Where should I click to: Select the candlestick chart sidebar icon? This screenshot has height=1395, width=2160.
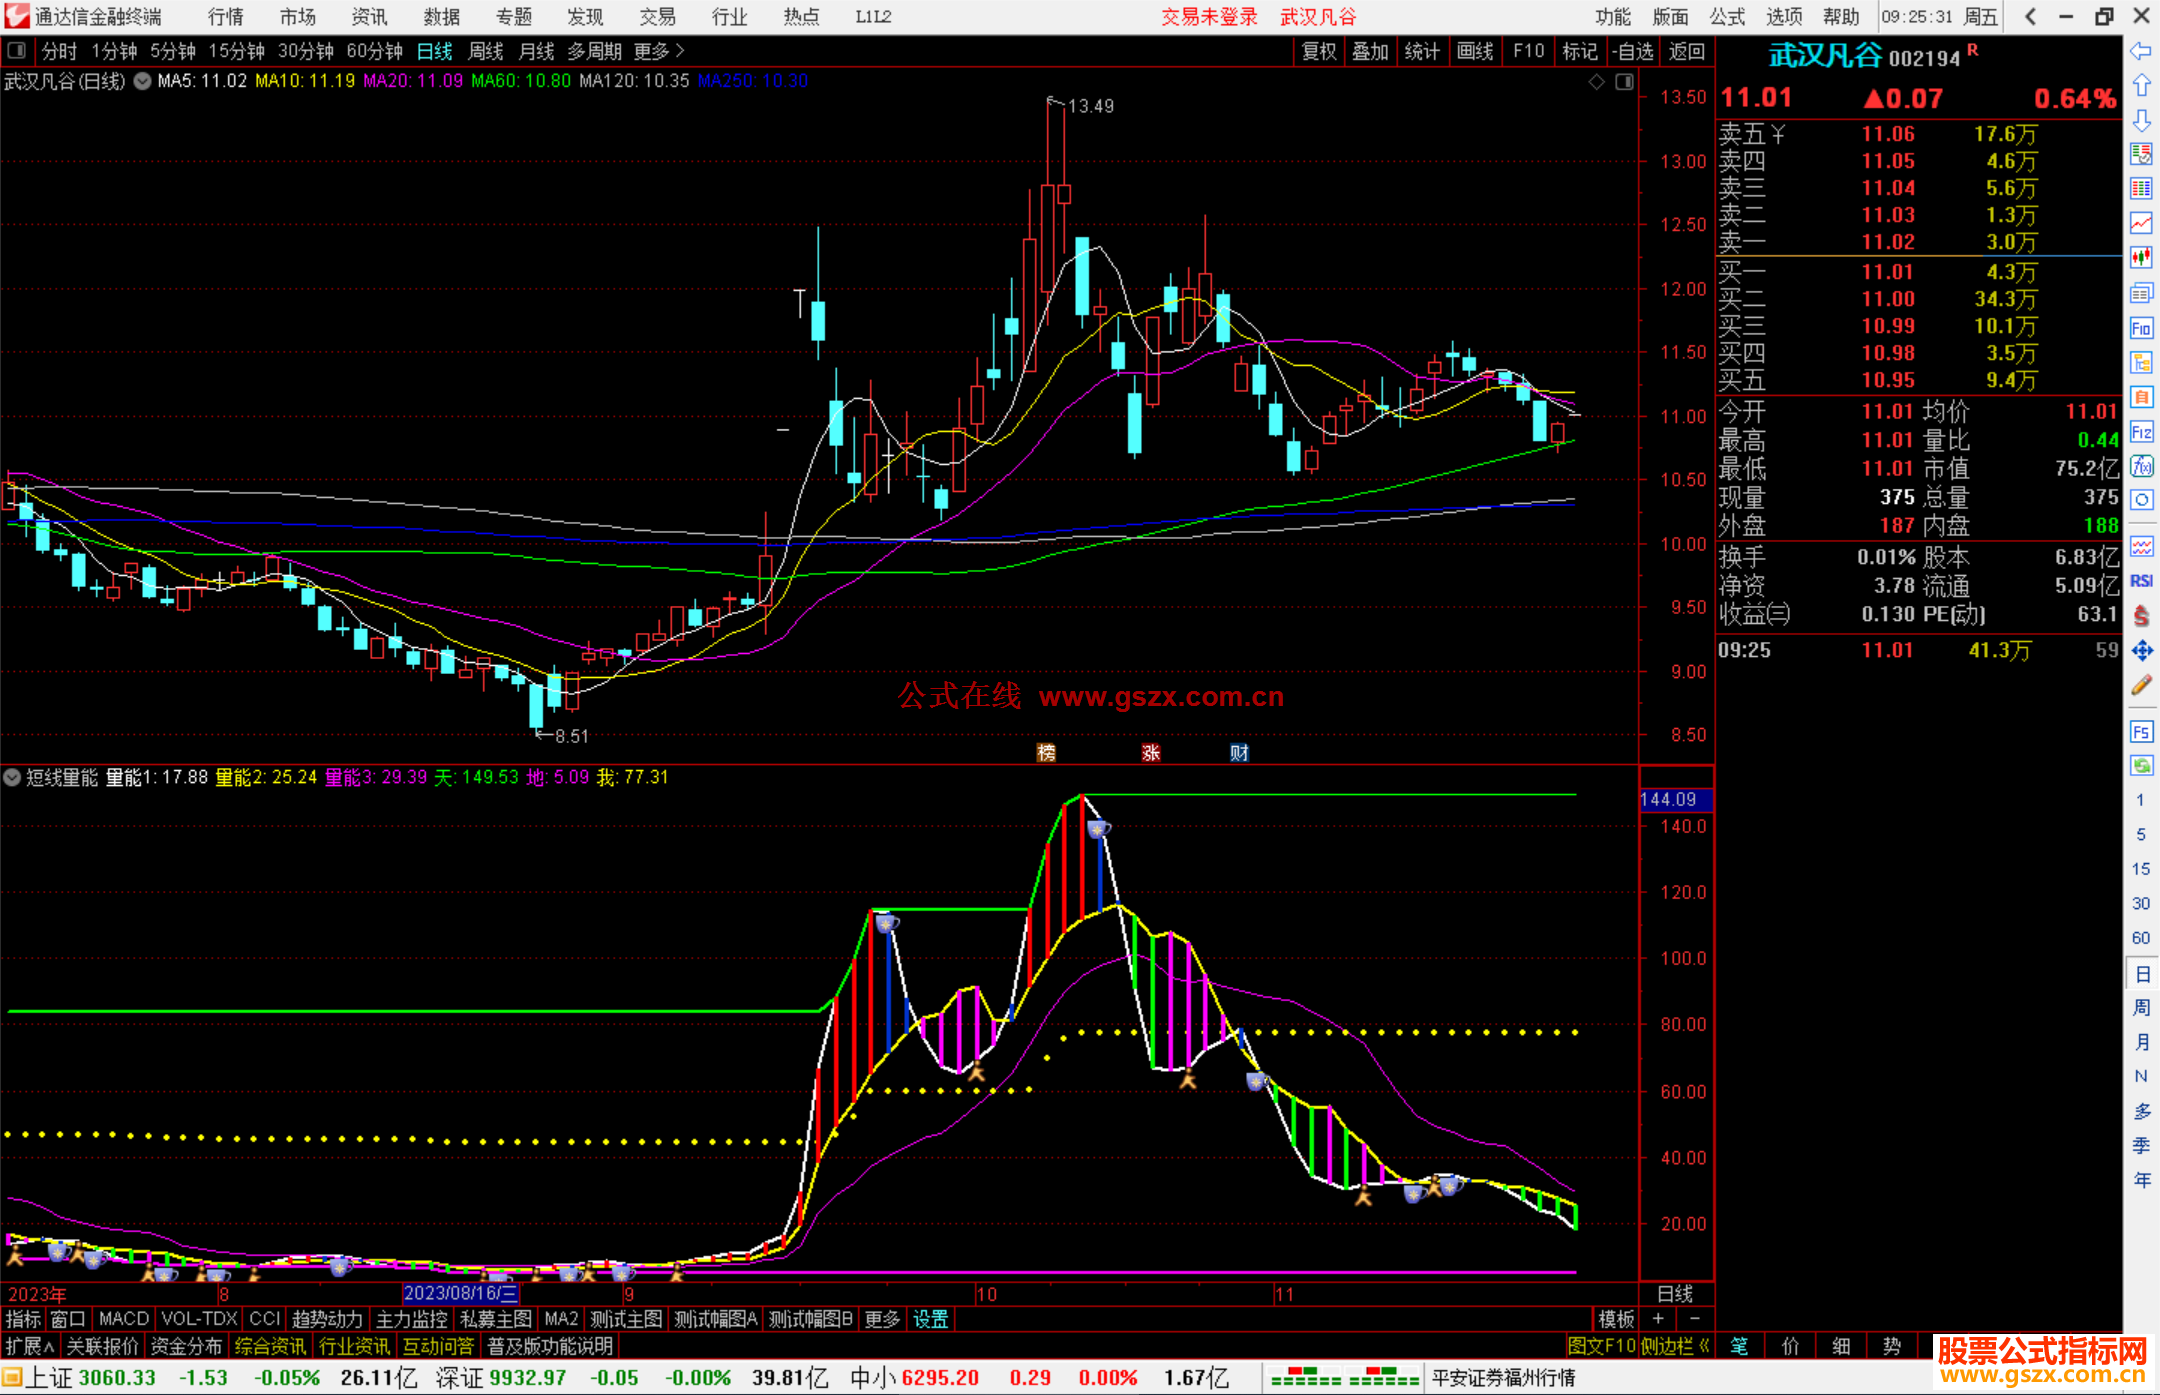click(x=2141, y=258)
